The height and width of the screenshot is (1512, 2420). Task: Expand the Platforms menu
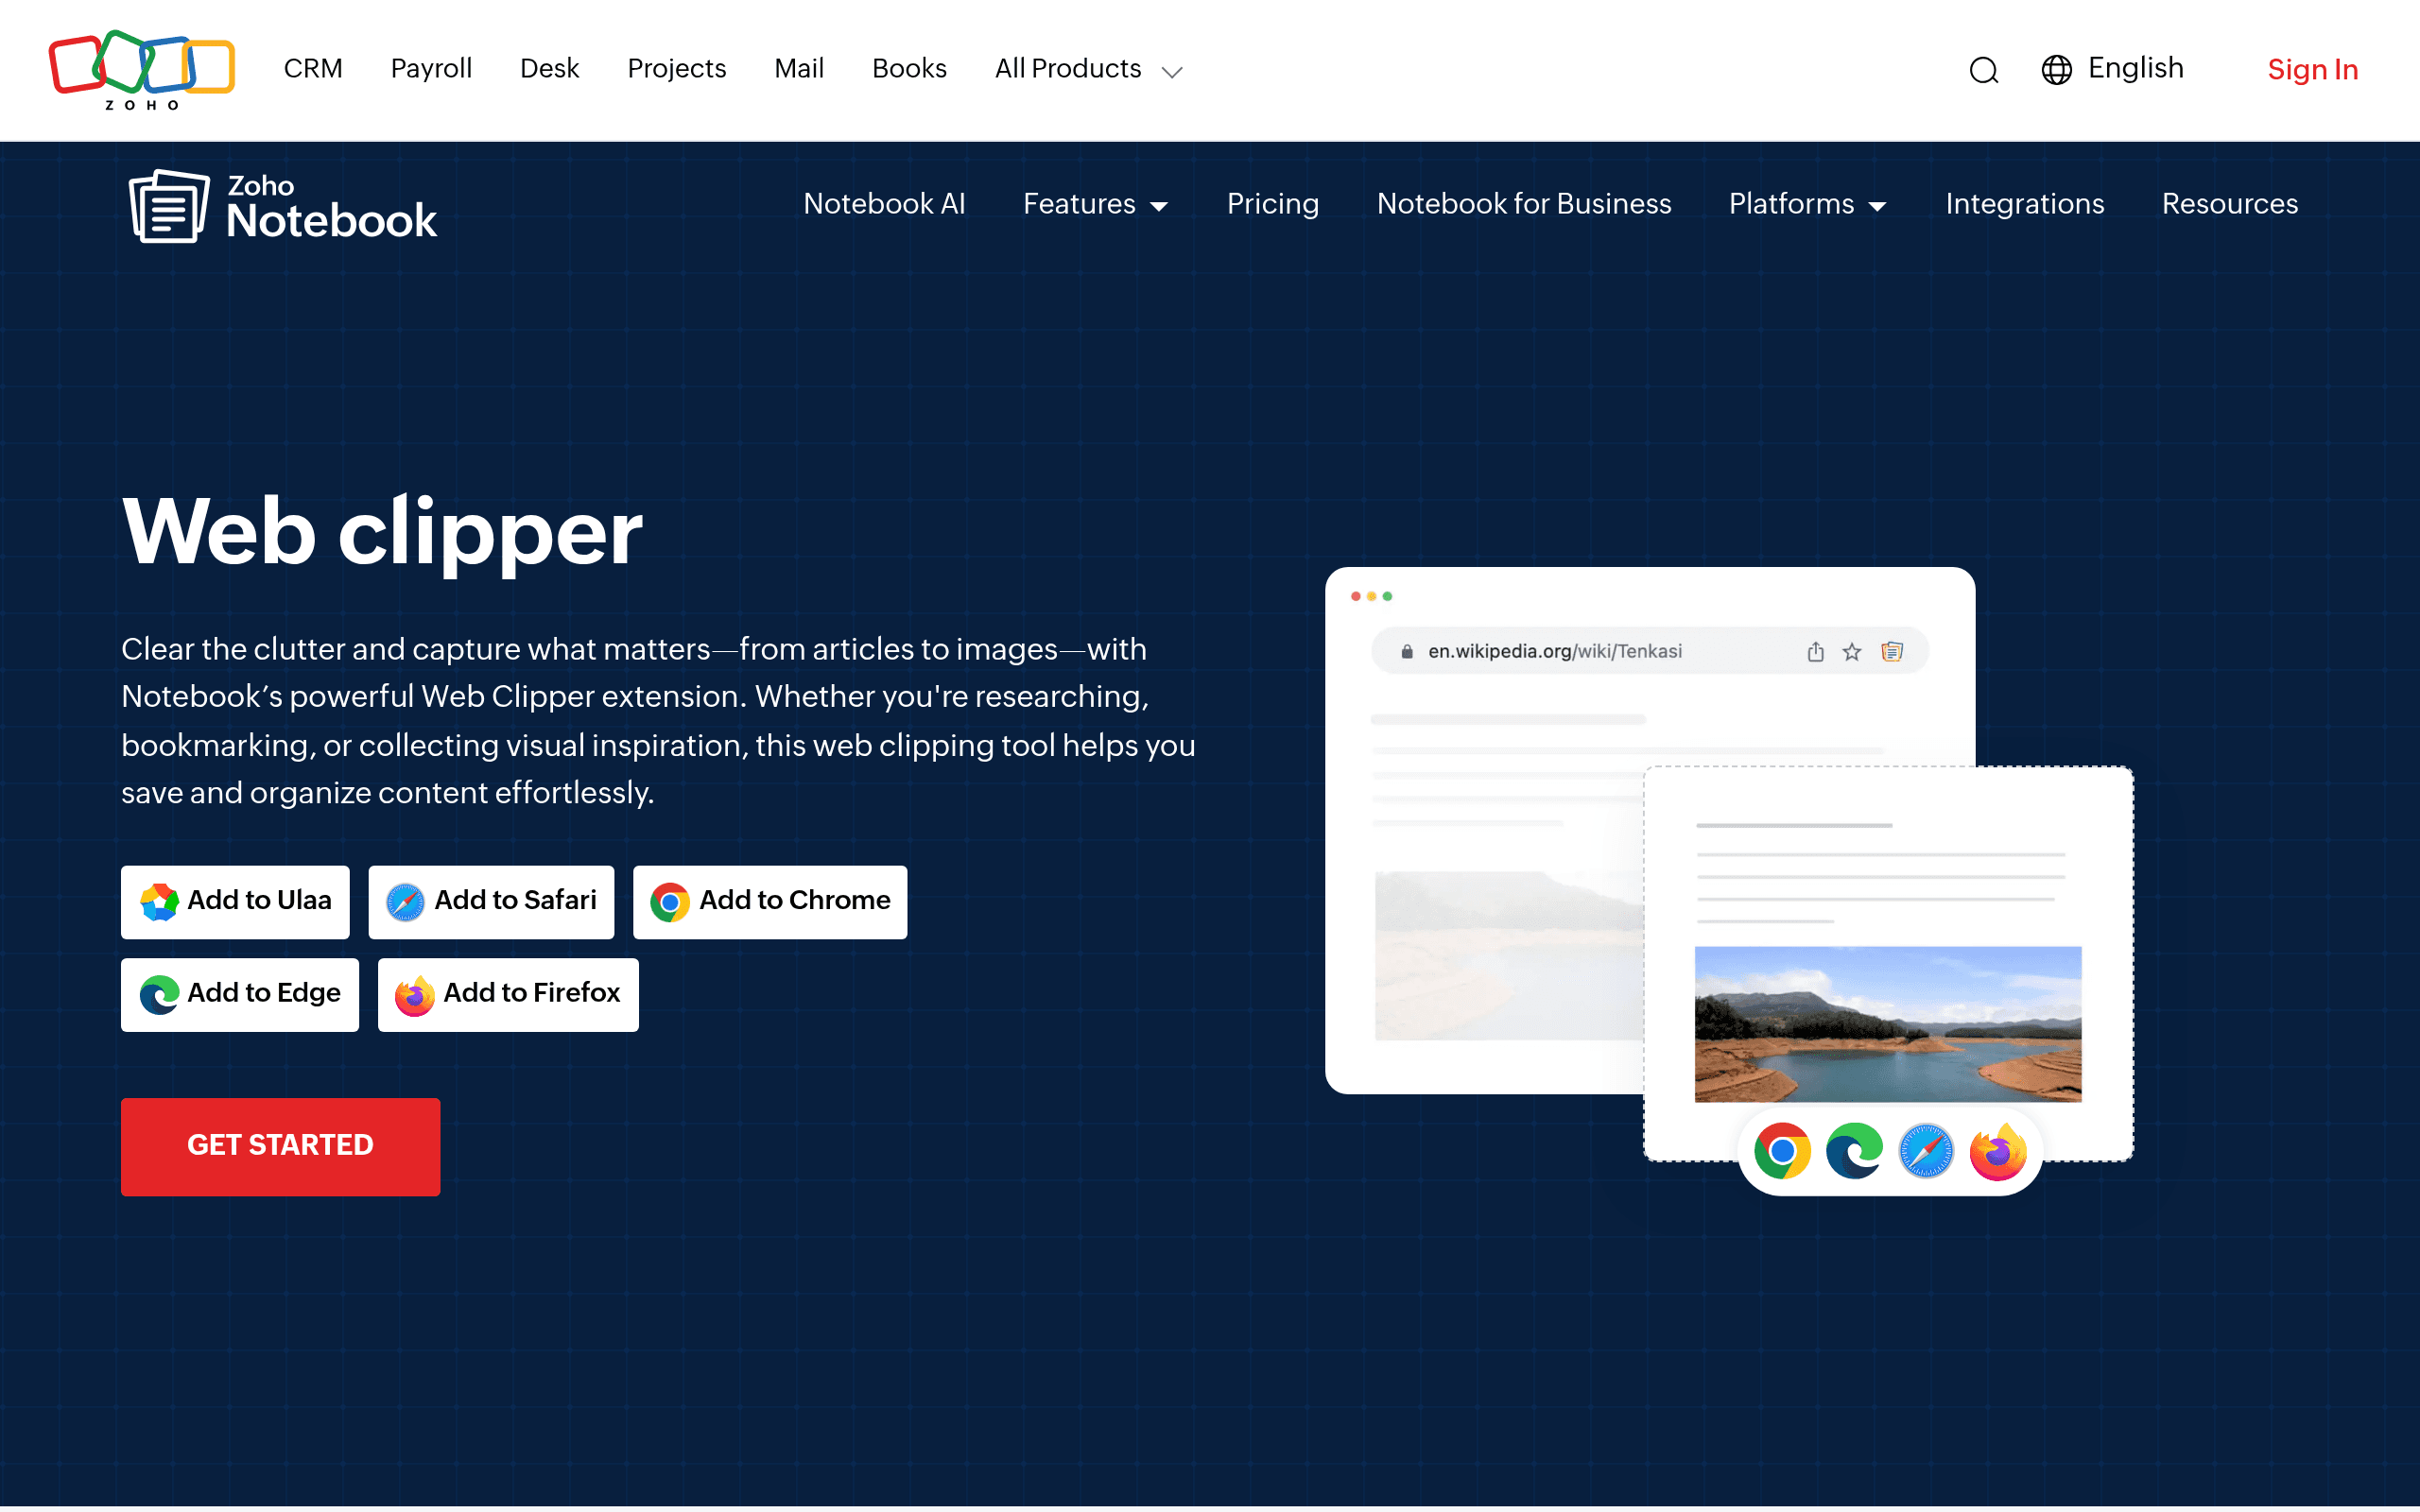pos(1808,204)
